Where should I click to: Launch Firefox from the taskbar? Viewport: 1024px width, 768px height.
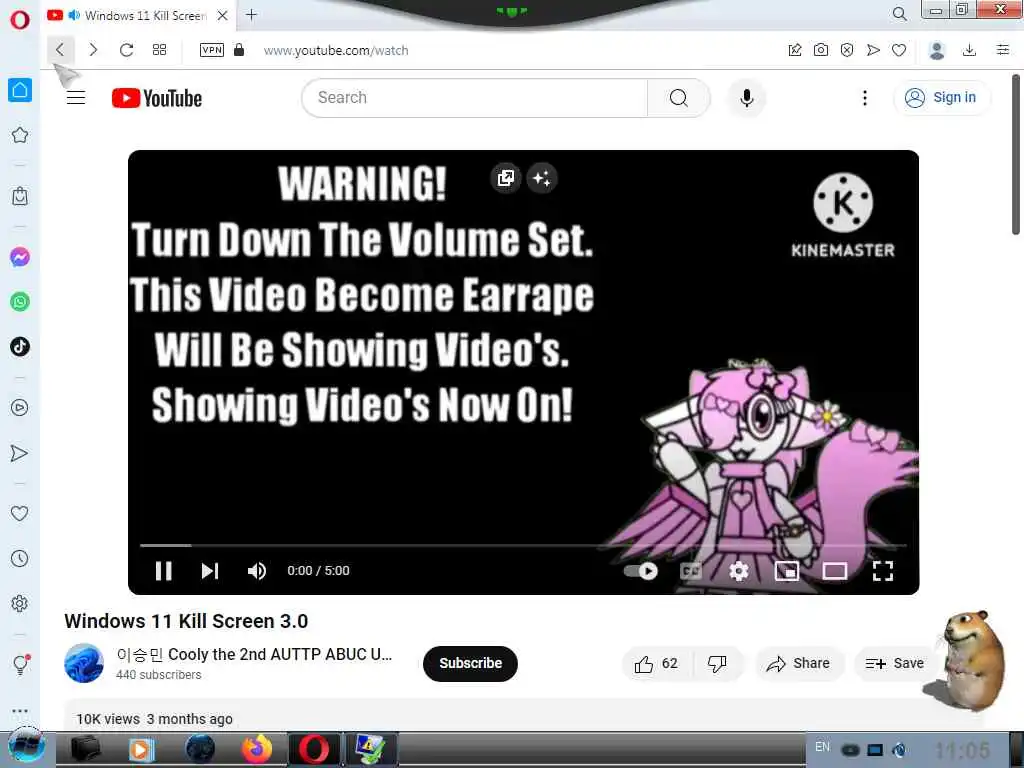click(x=257, y=749)
